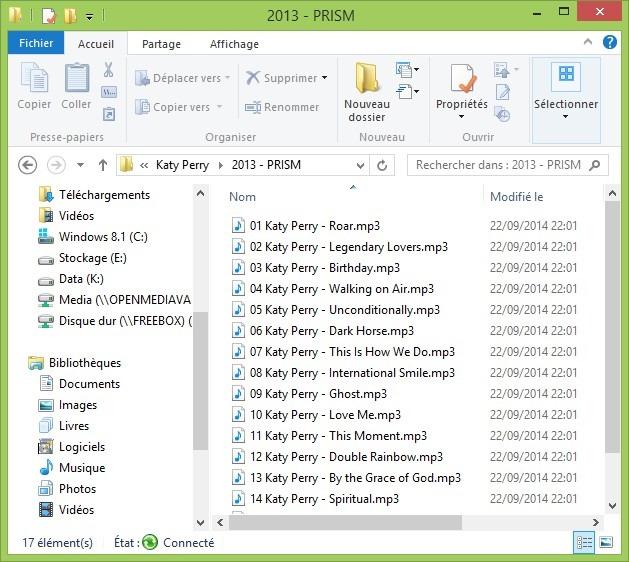Image resolution: width=629 pixels, height=562 pixels.
Task: Select file 01 Katy Perry - Roar.mp3
Action: (306, 225)
